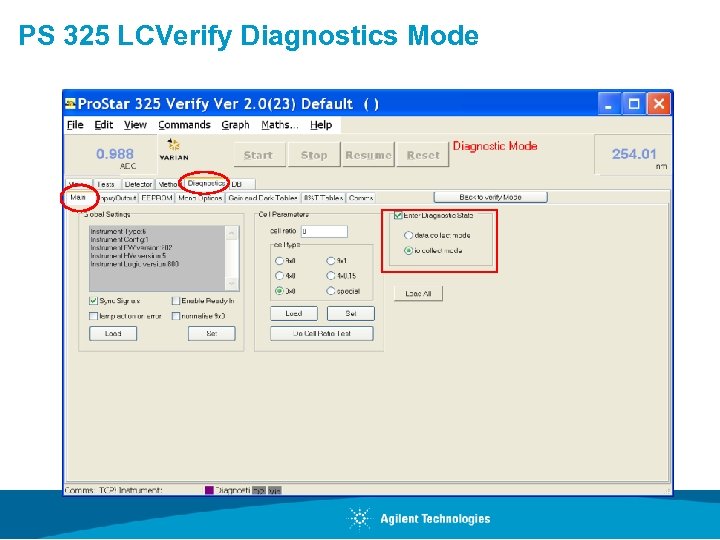Viewport: 720px width, 540px height.
Task: Click the cell ratio input field
Action: [324, 231]
